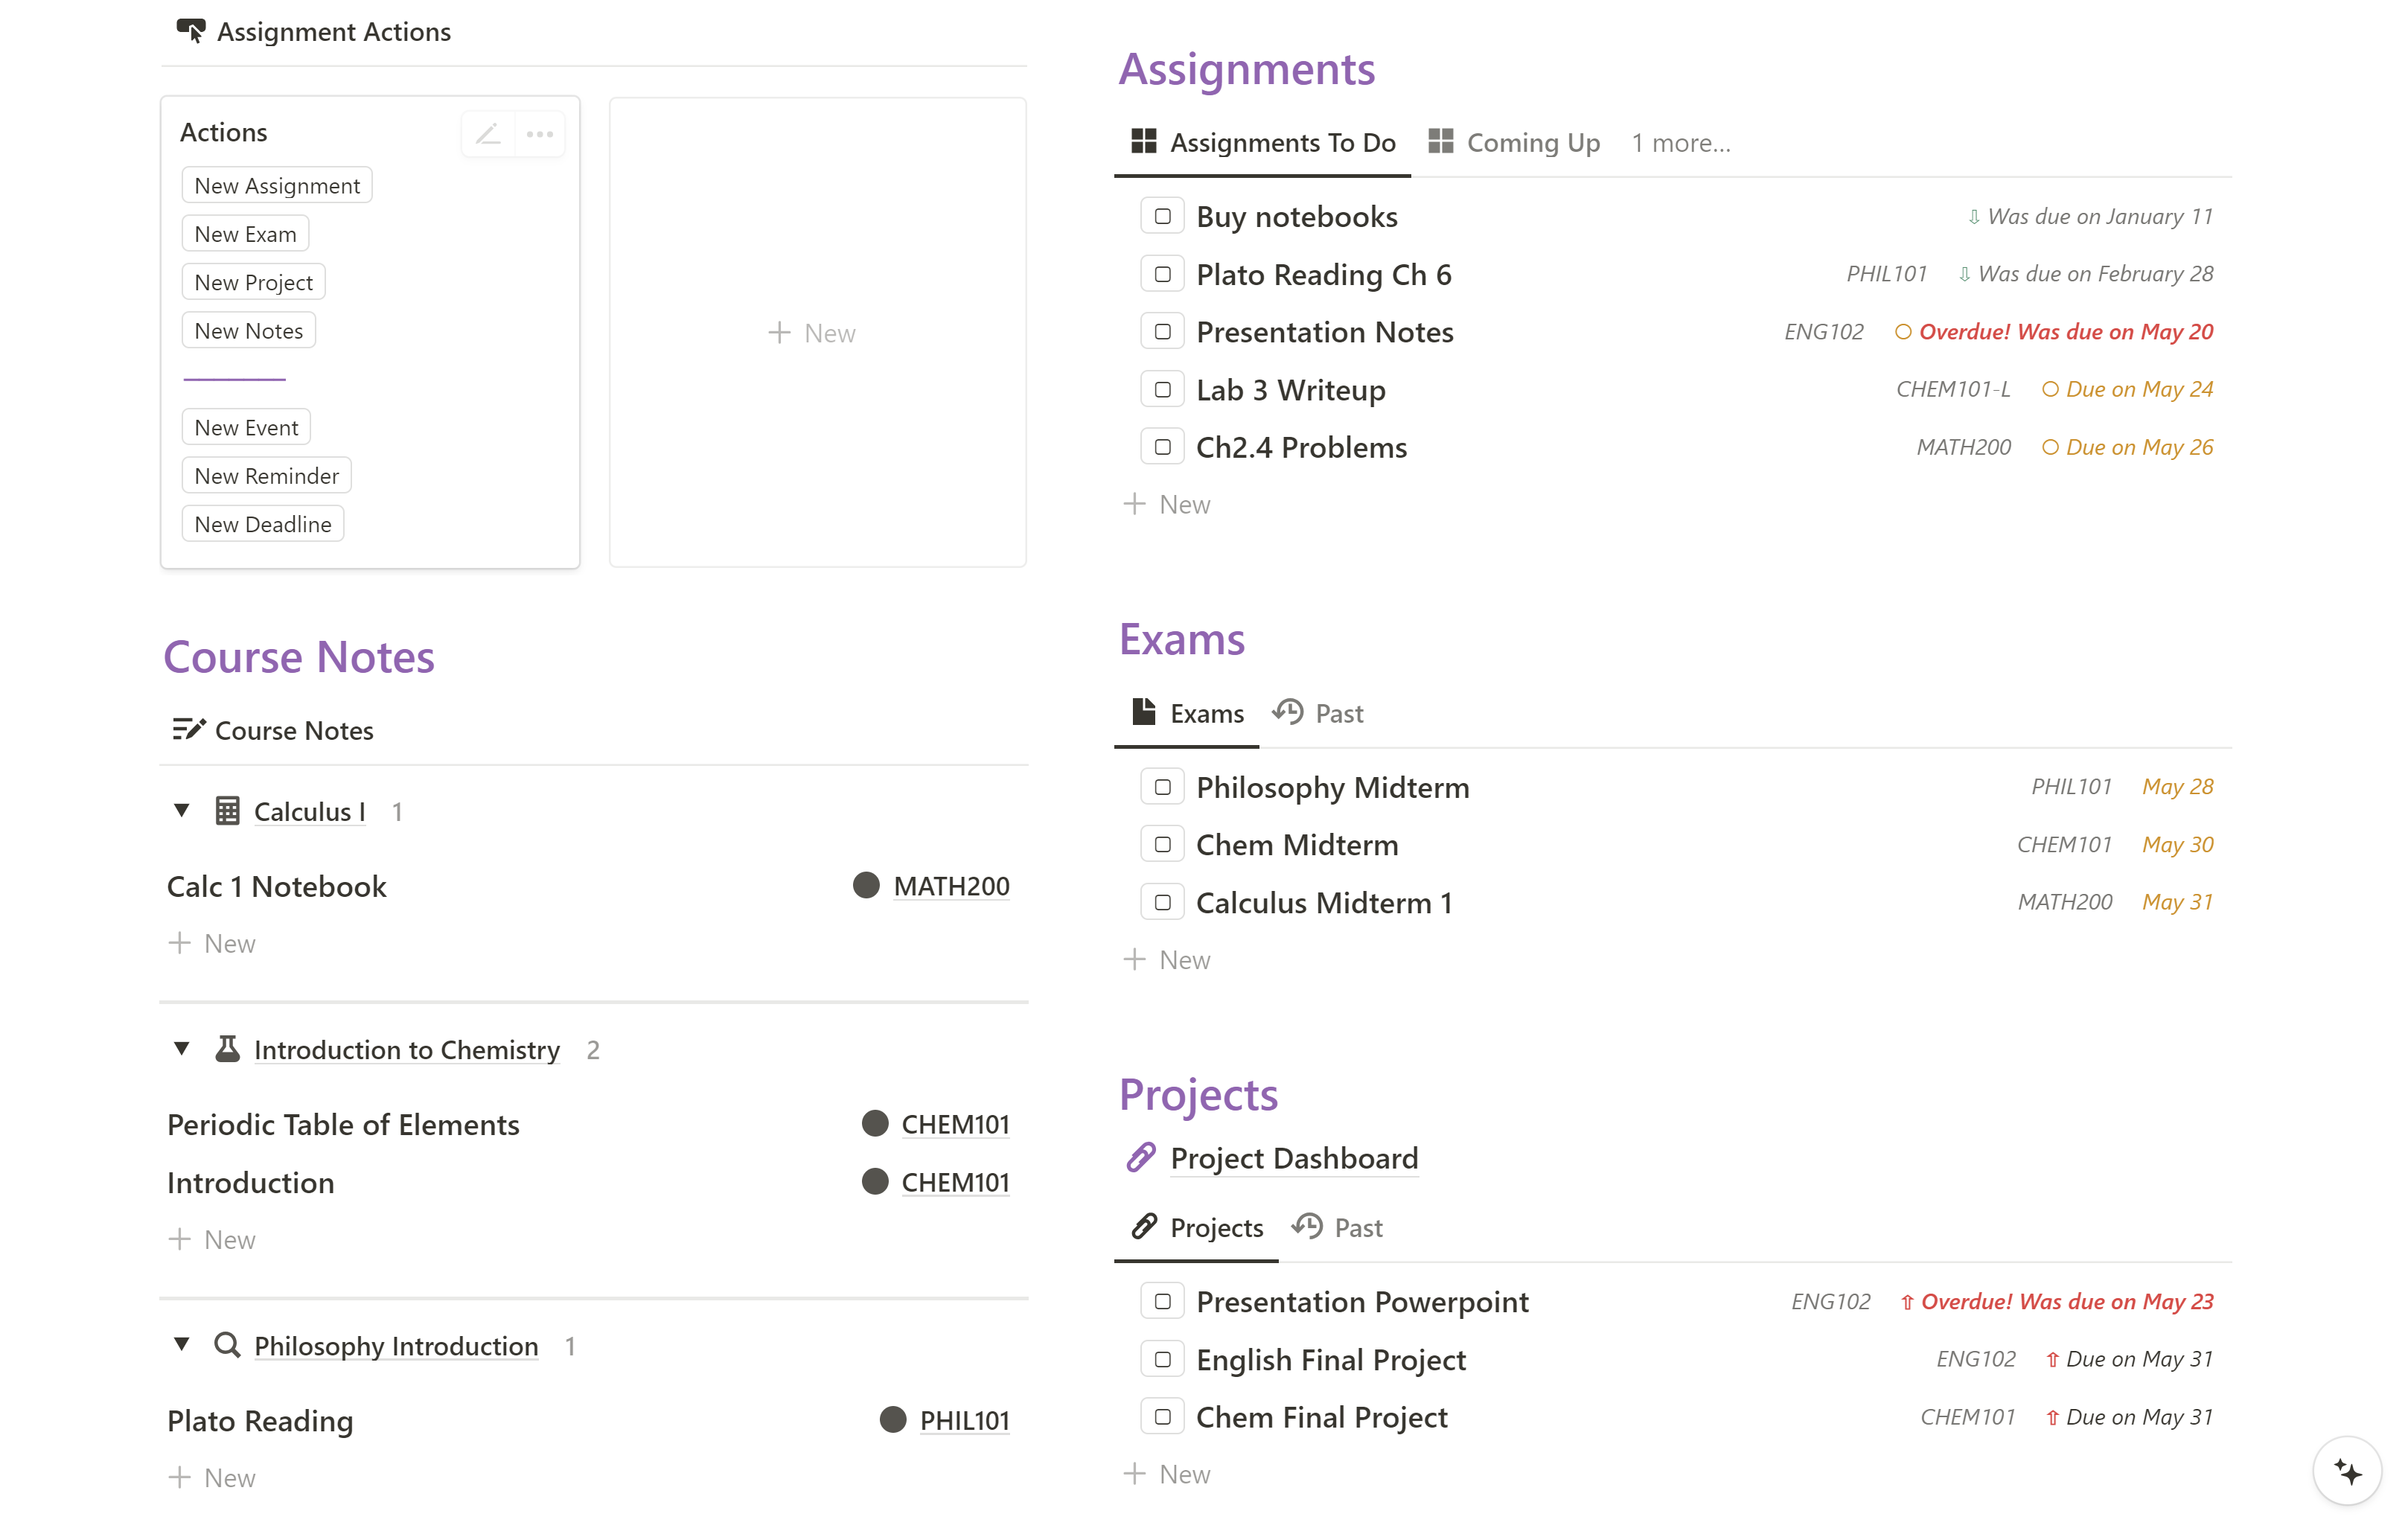Screen dimensions: 2408x1540
Task: Collapse the Calculus I notes group
Action: click(181, 811)
